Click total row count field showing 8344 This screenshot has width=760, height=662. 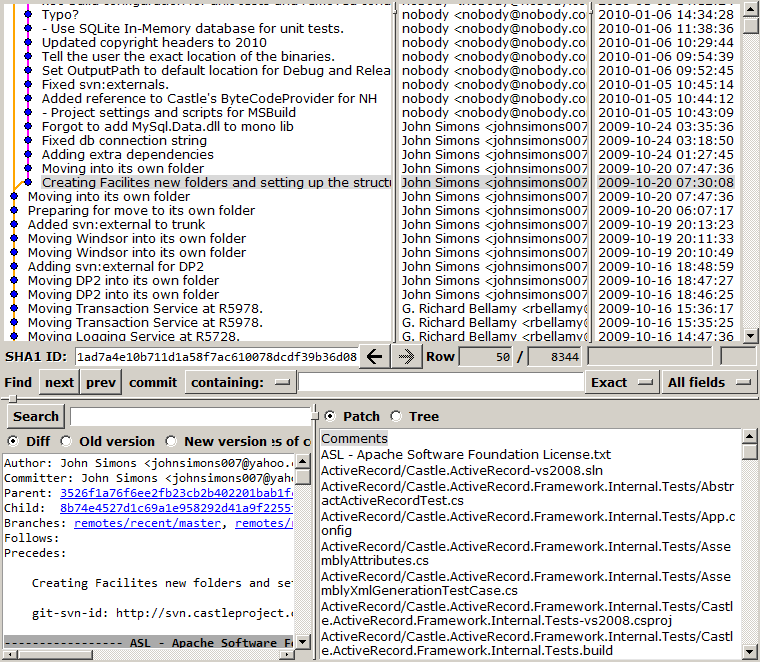554,357
